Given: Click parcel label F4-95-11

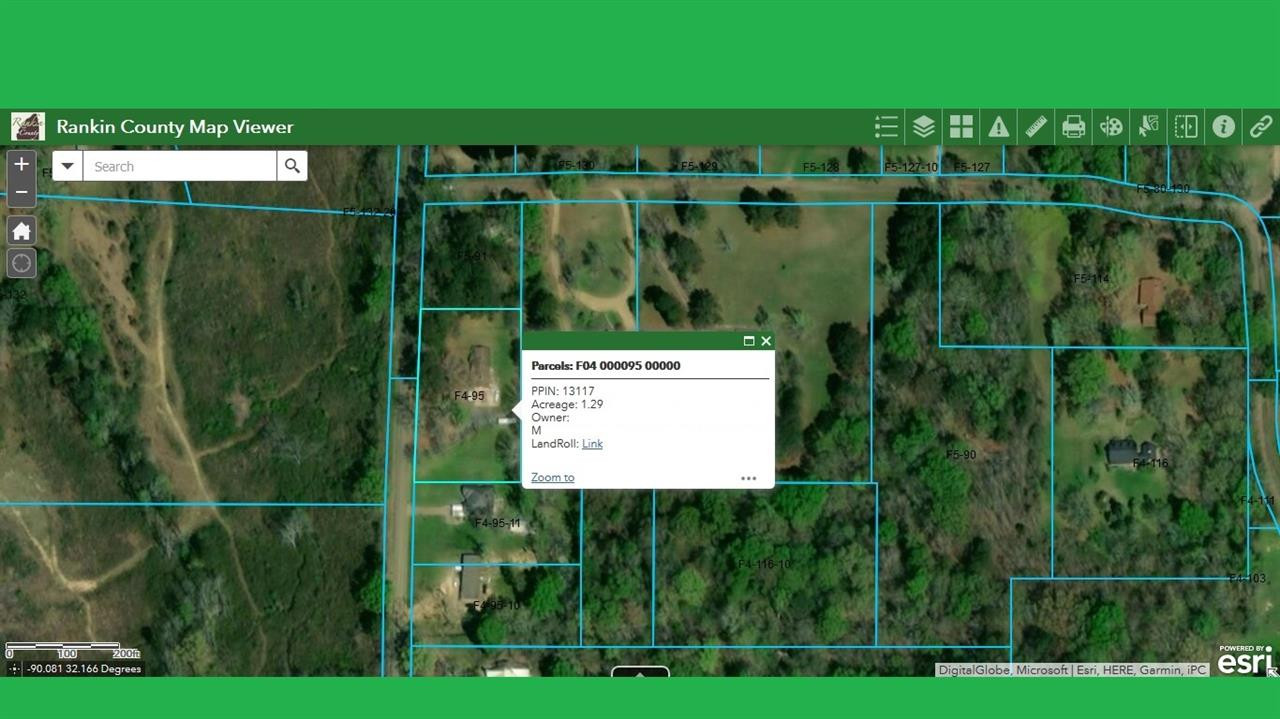Looking at the screenshot, I should [x=497, y=523].
